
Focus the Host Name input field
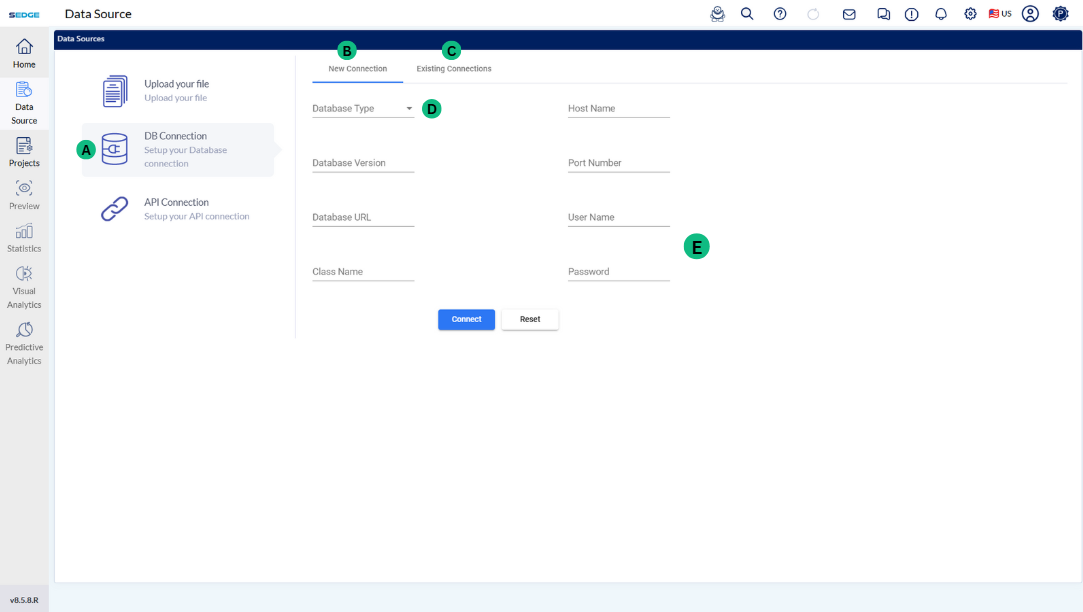pyautogui.click(x=618, y=108)
